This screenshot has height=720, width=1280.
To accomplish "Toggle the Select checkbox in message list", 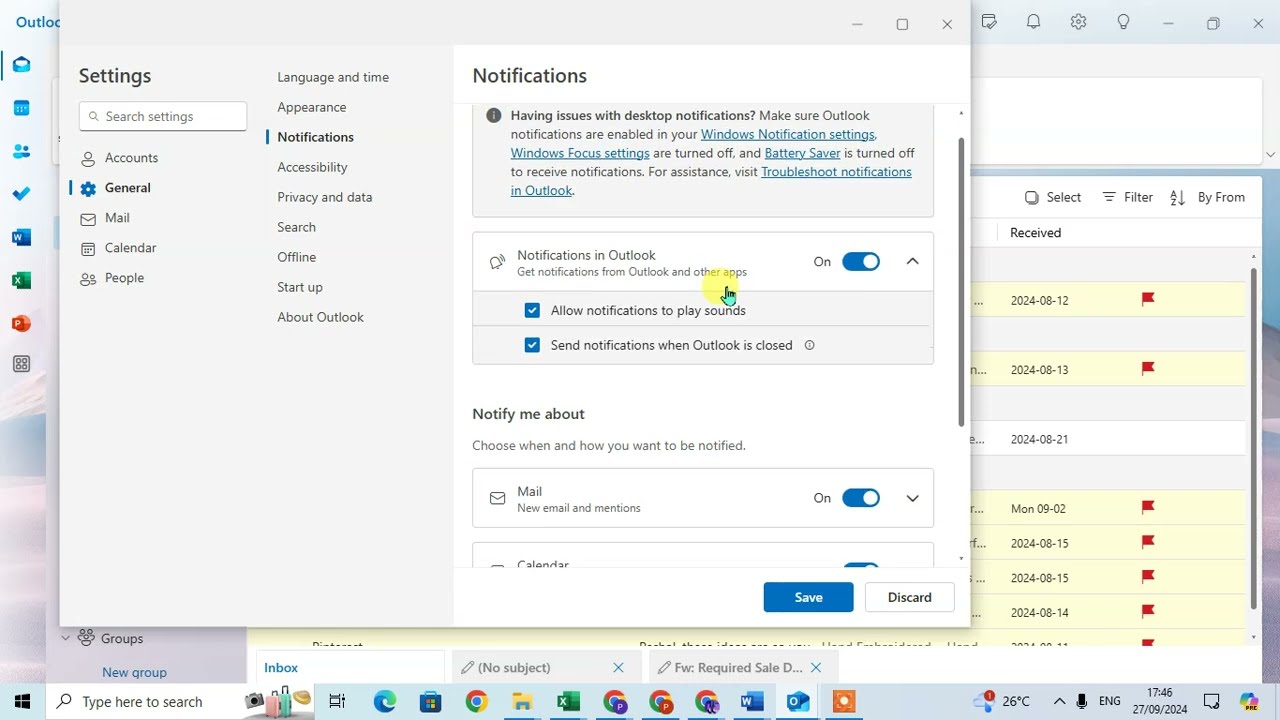I will coord(1032,198).
